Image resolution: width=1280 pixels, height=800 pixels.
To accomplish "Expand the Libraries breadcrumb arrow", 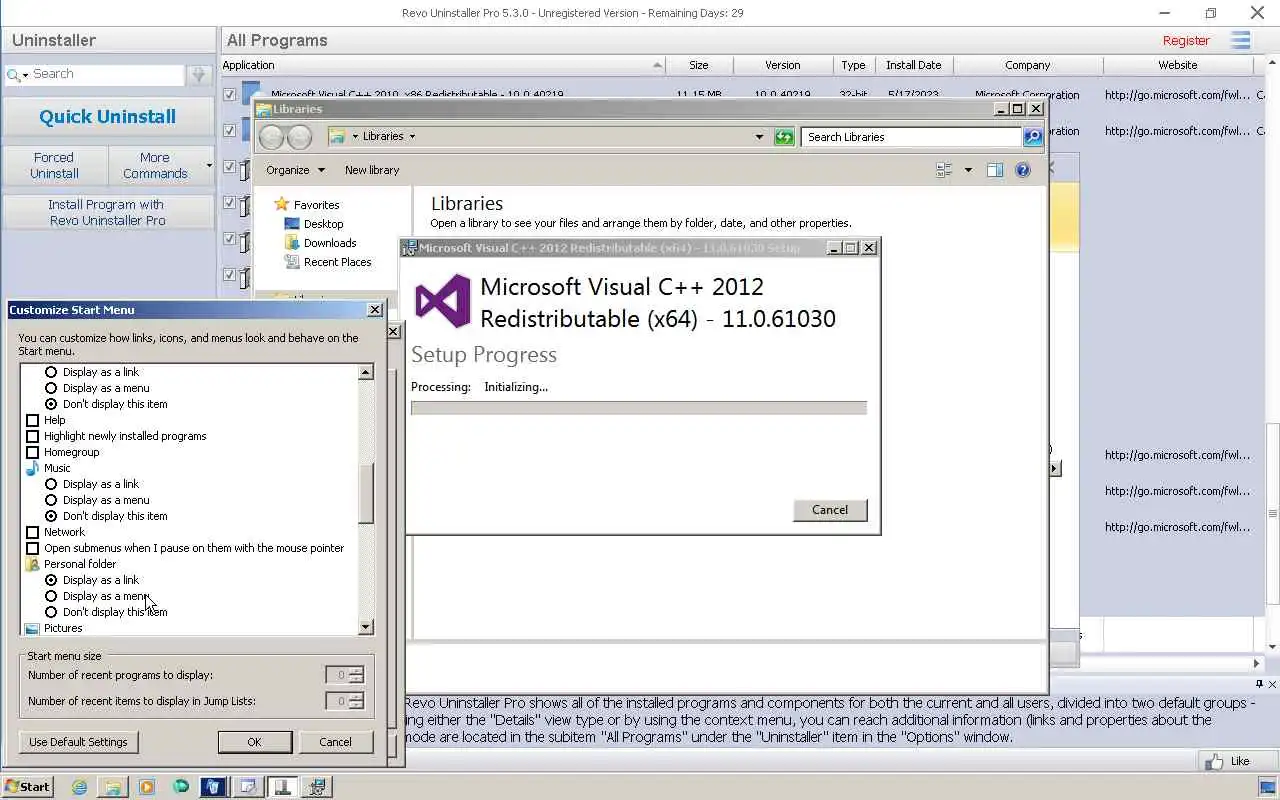I will point(412,137).
